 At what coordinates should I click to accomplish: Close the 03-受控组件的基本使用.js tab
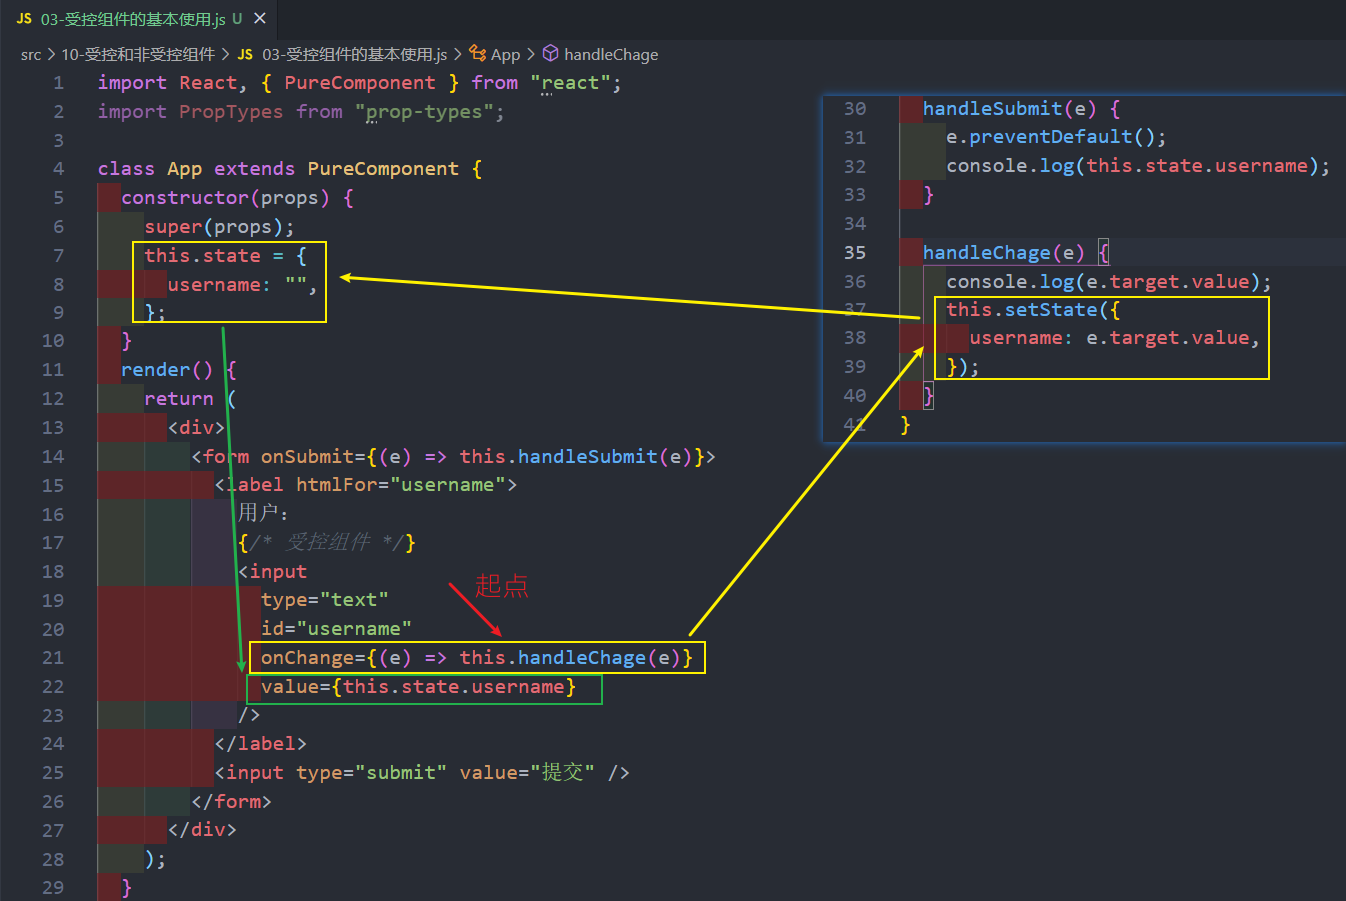click(260, 18)
